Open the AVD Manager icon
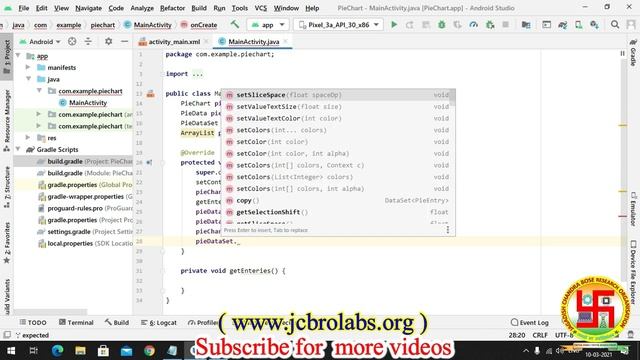Screen dimensions: 640x360 578,24
